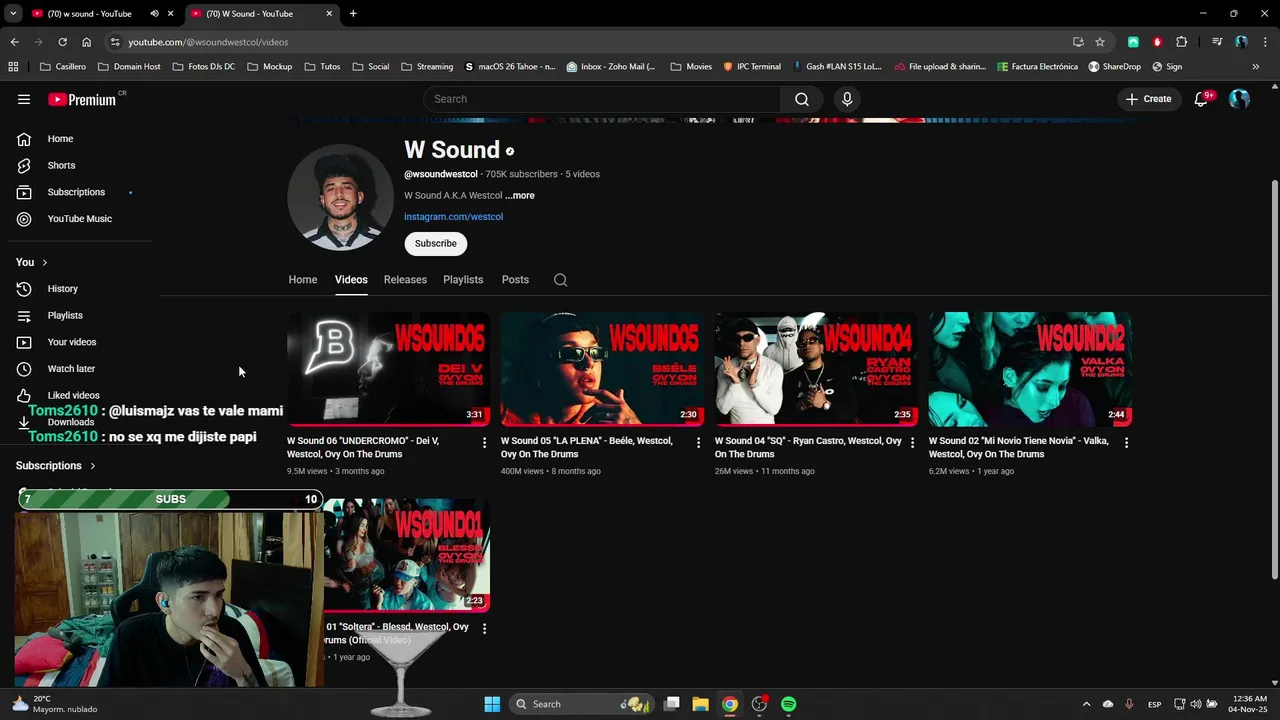The image size is (1280, 720).
Task: Go to Shorts in sidebar
Action: pos(61,165)
